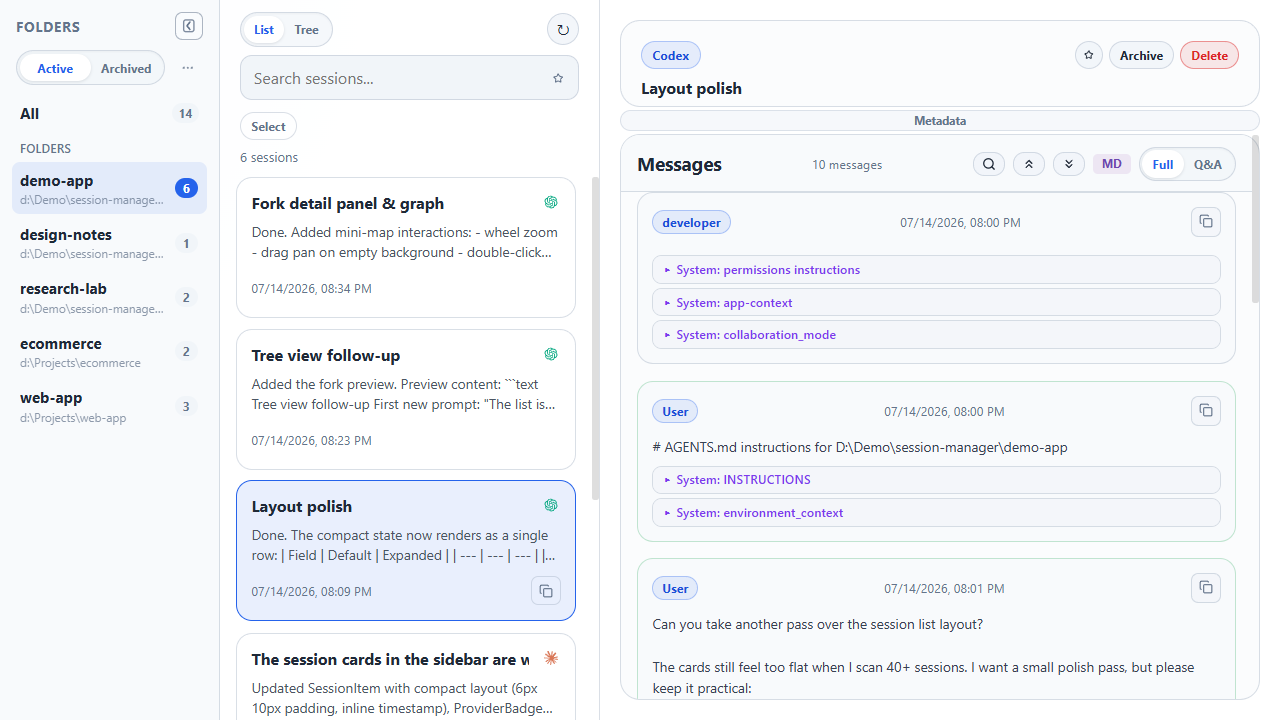Screen dimensions: 1280x720
Task: Show messages in Q&A mode
Action: tap(1208, 164)
